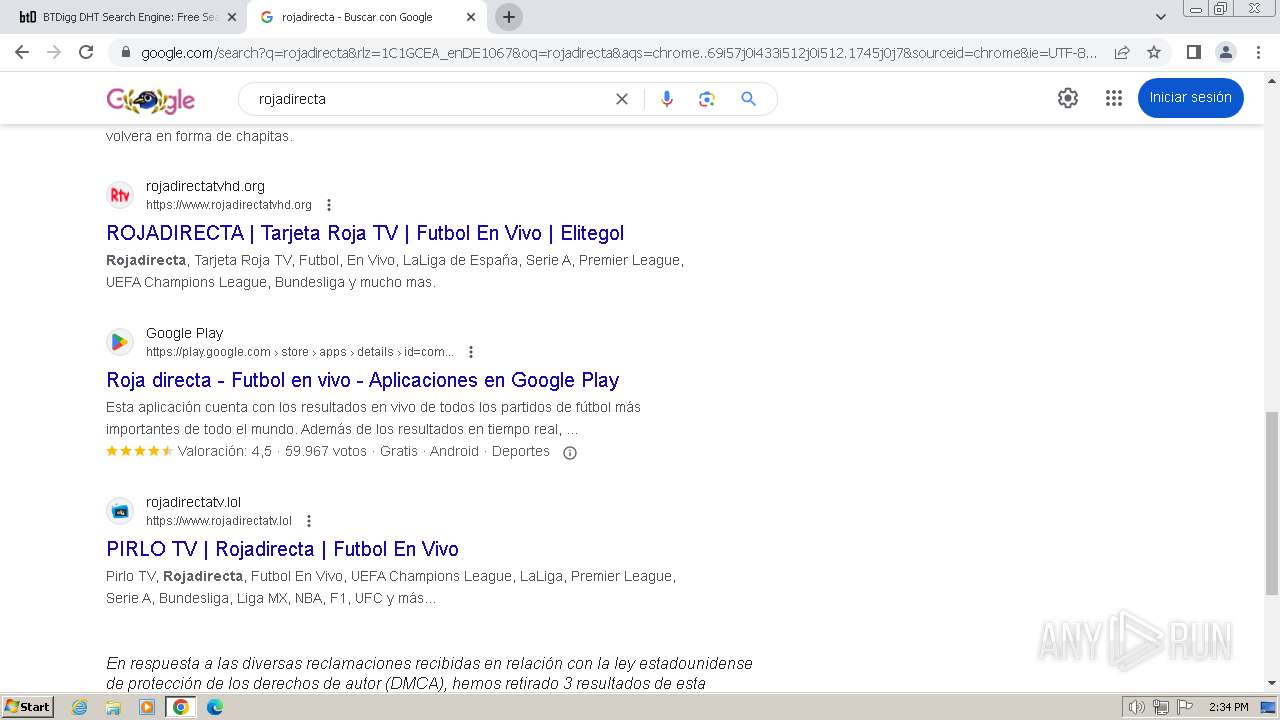Click the page vertical scrollbar thumb
The height and width of the screenshot is (720, 1280).
(1272, 502)
